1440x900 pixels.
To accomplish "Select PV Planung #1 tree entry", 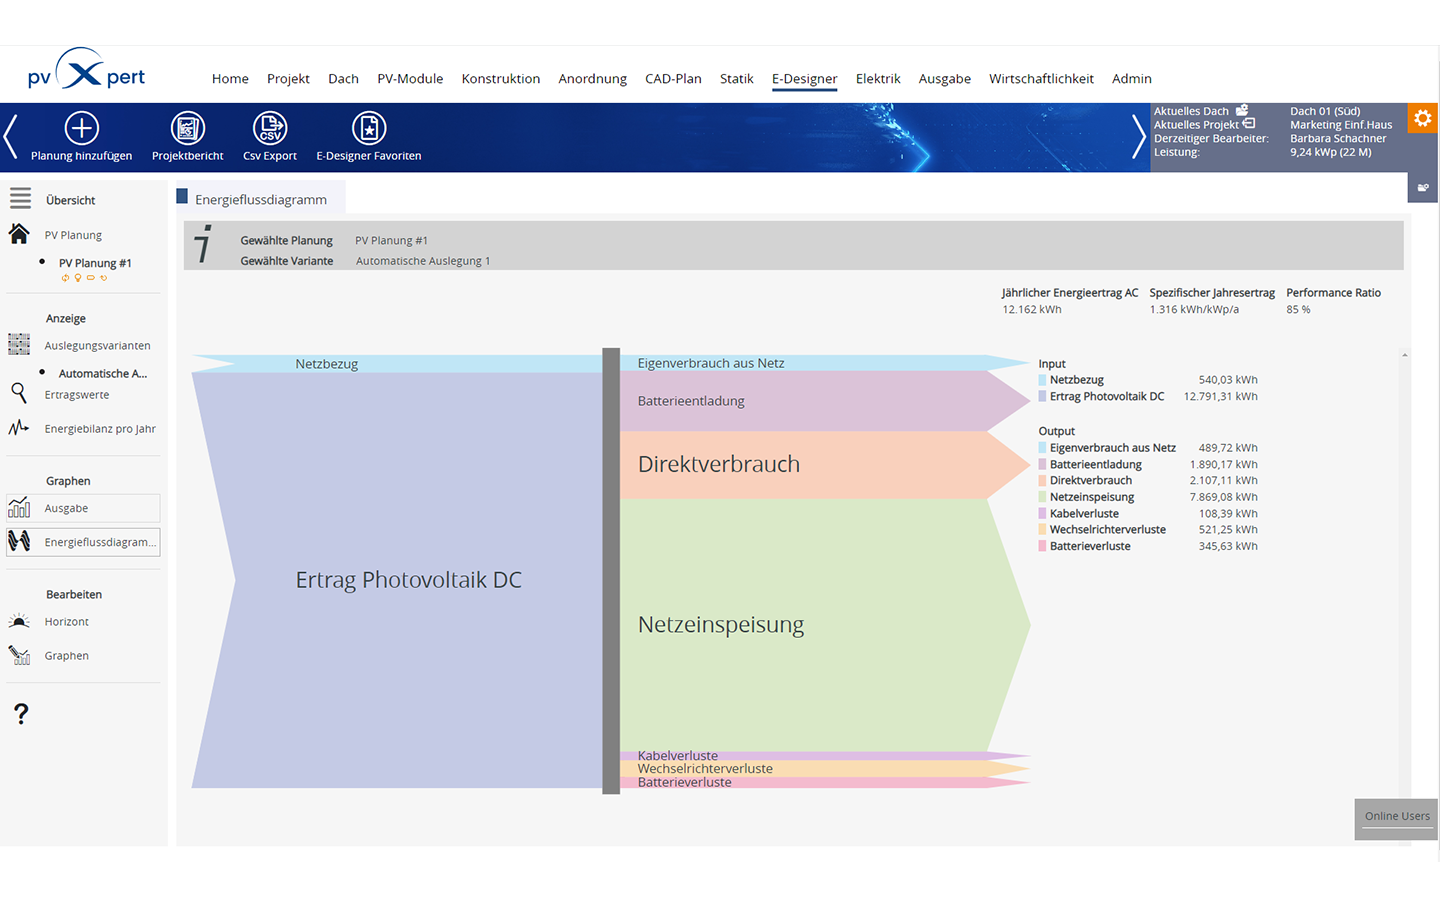I will pos(95,263).
